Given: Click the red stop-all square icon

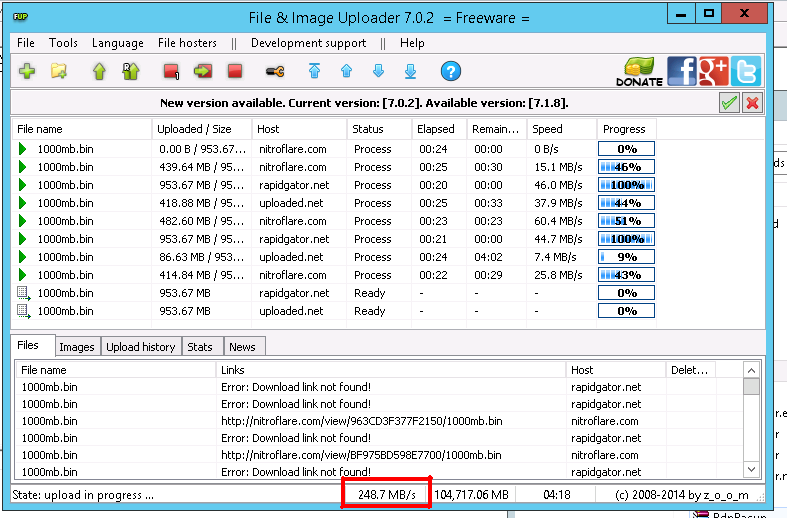Looking at the screenshot, I should (x=235, y=71).
